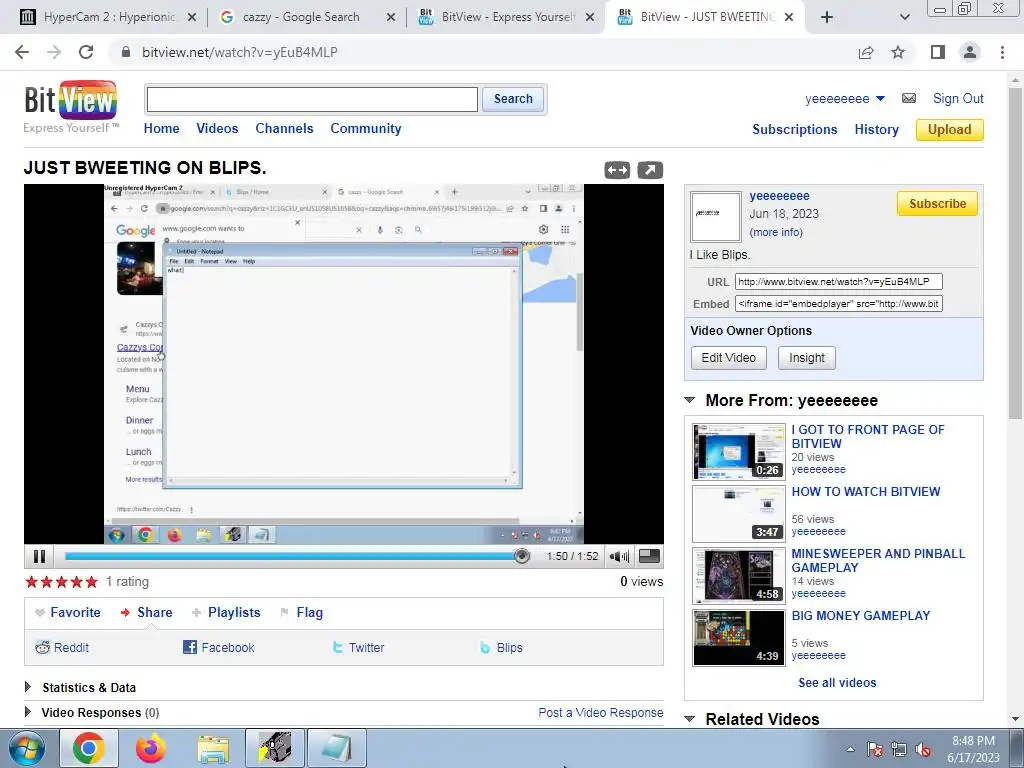The image size is (1024, 768).
Task: Click See all videos link
Action: 837,682
